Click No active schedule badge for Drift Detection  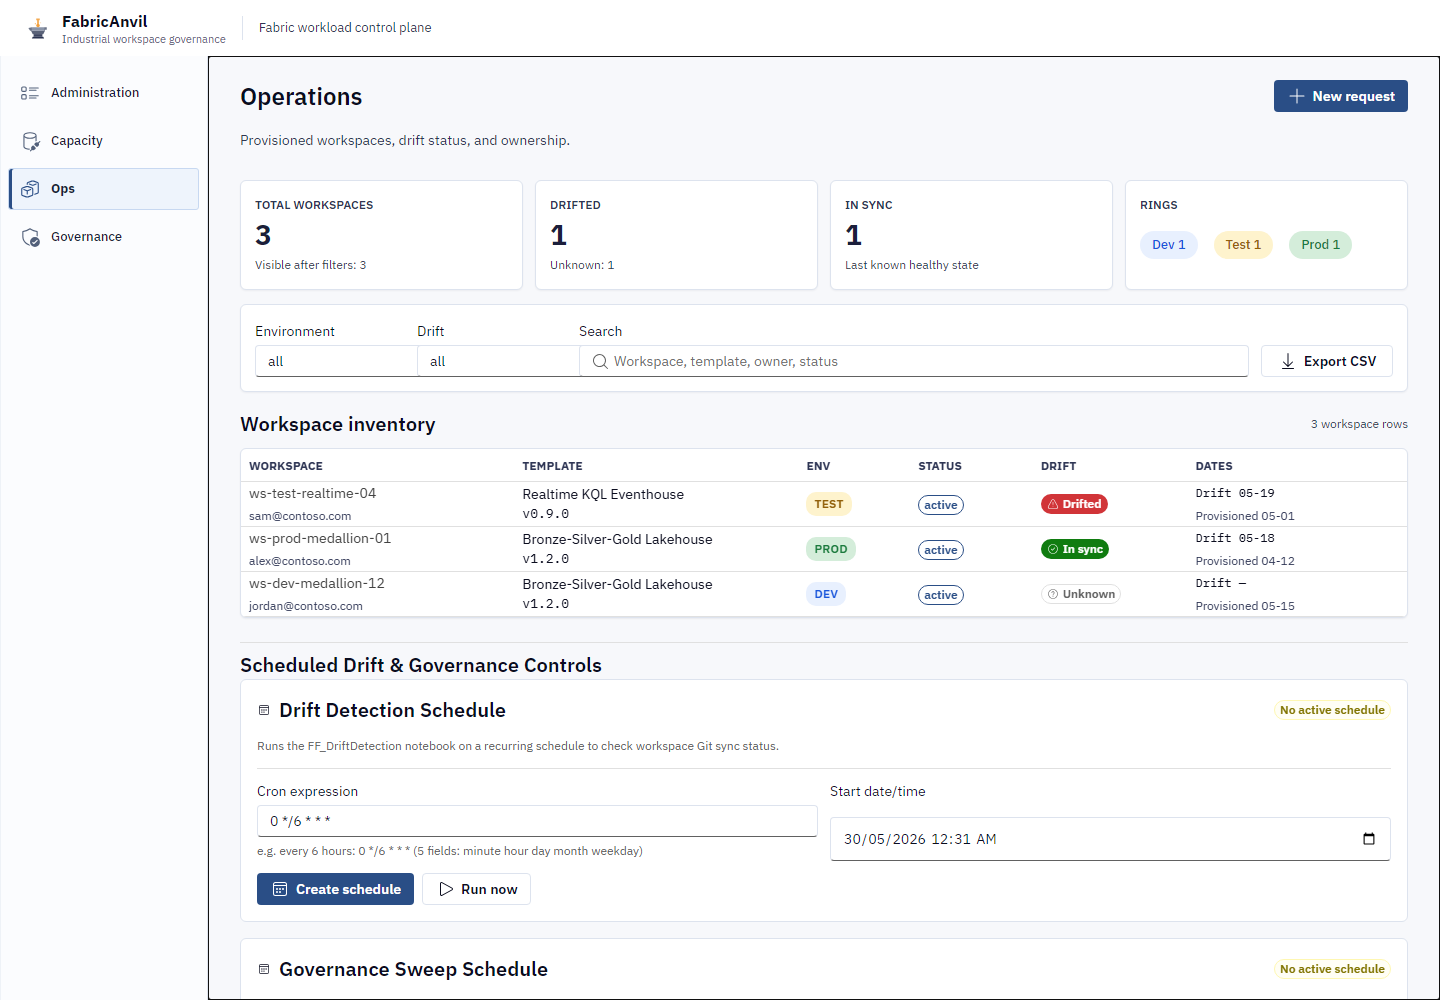[1332, 710]
